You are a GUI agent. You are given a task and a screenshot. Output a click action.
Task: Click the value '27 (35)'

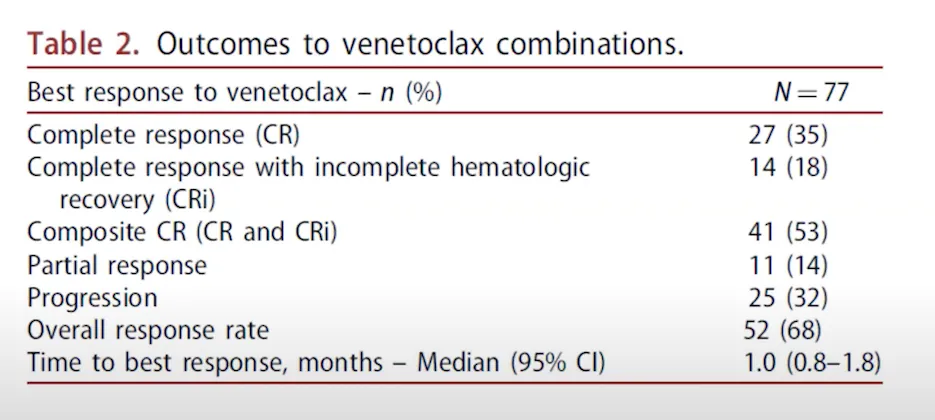tap(788, 134)
